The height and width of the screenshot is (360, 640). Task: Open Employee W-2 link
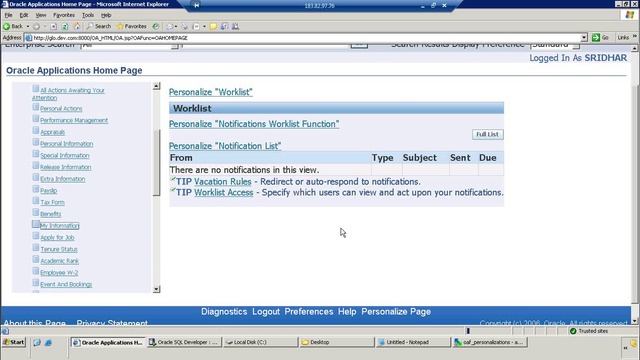(59, 273)
